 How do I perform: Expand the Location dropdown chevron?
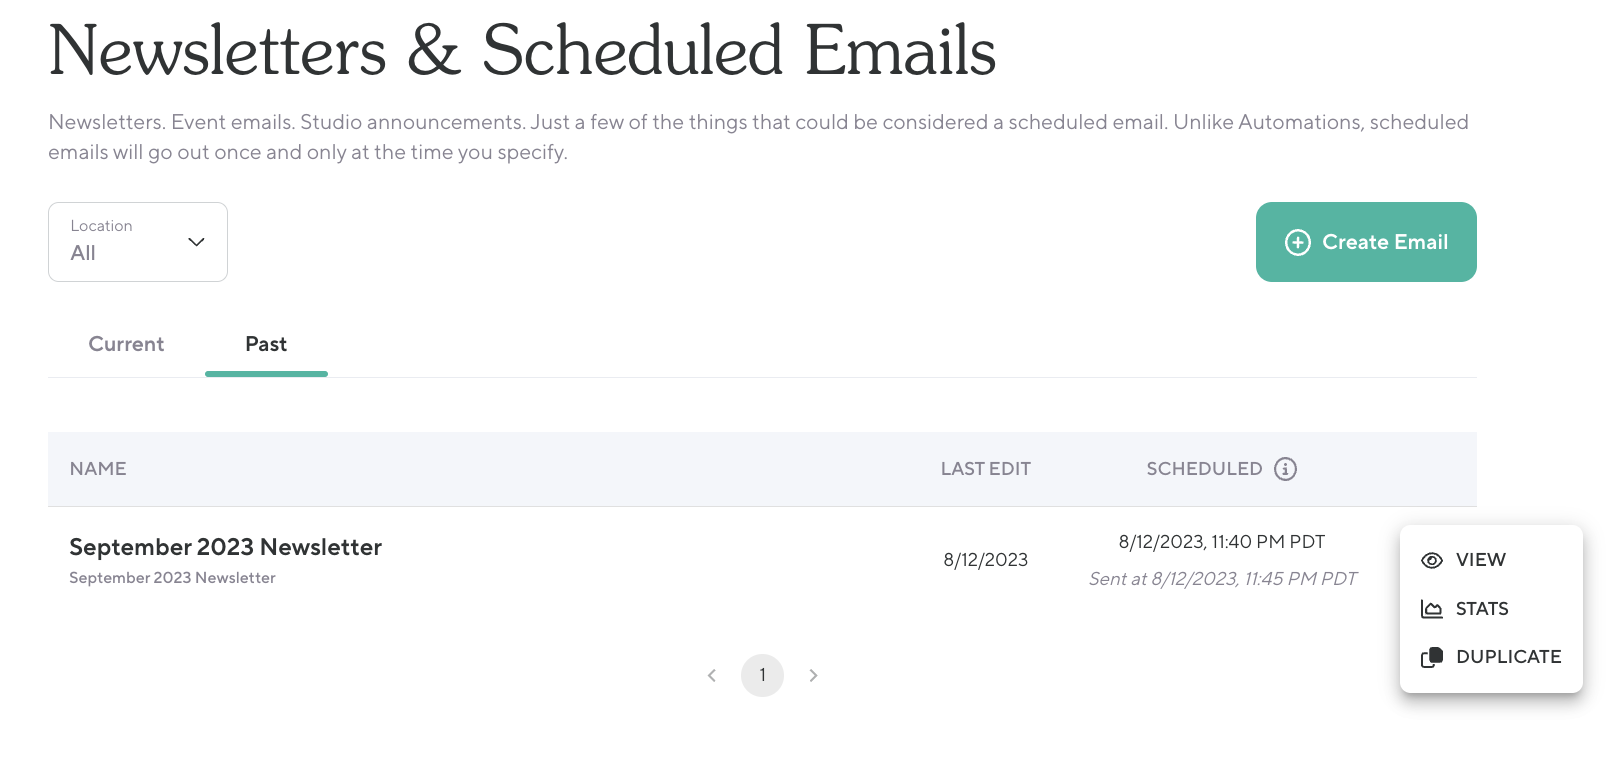pyautogui.click(x=196, y=242)
